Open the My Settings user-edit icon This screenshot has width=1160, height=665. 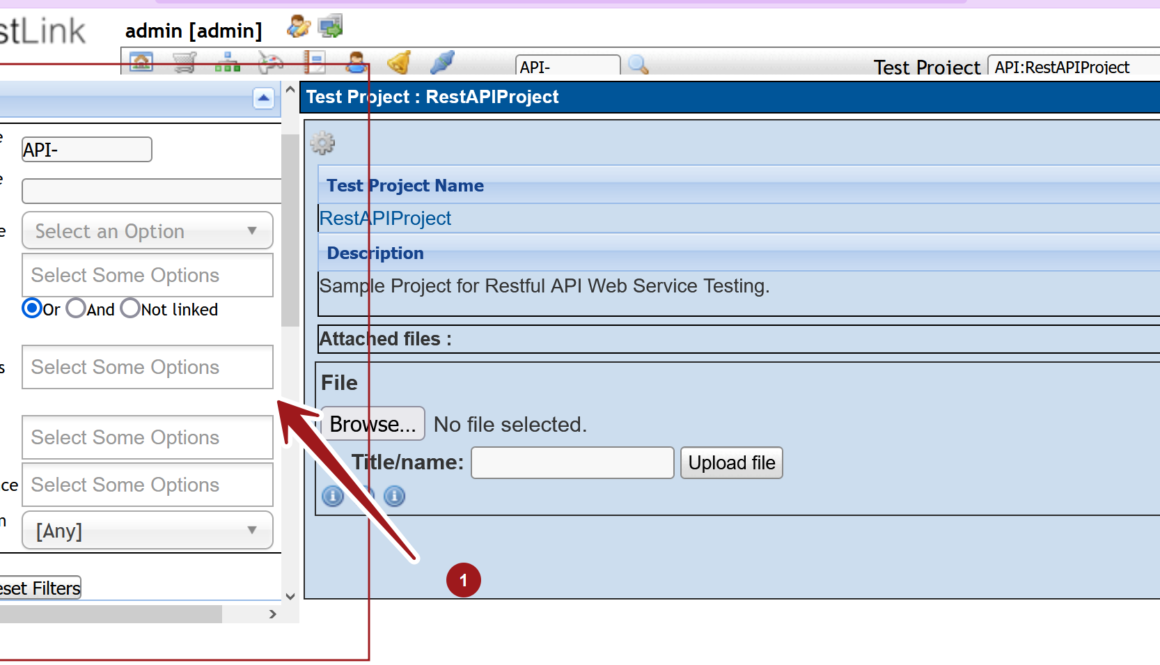pyautogui.click(x=298, y=27)
